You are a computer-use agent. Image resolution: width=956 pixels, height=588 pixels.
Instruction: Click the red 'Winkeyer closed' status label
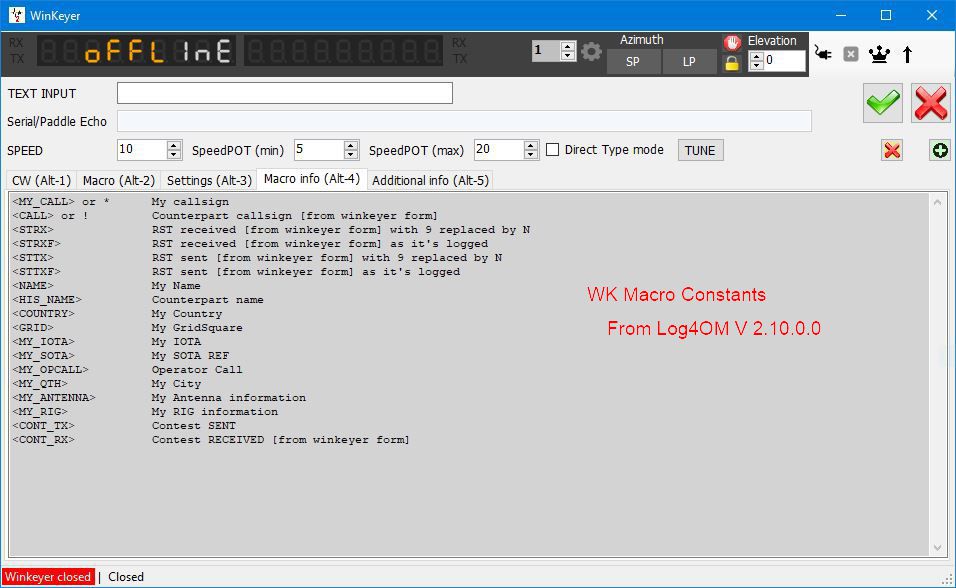point(48,577)
